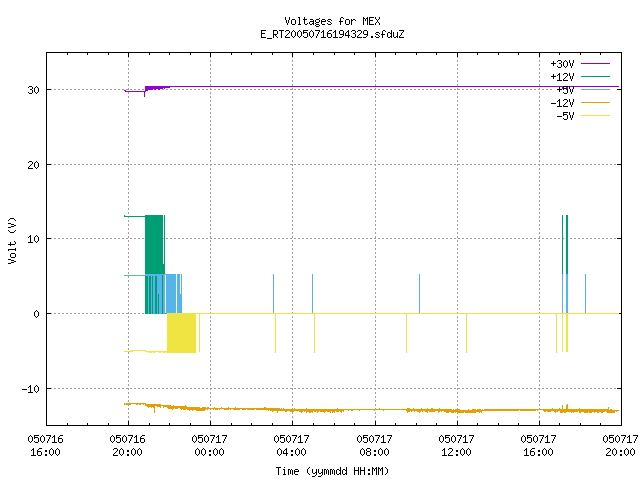This screenshot has width=640, height=480.
Task: Click the Y-axis tick value 10
Action: 33,239
